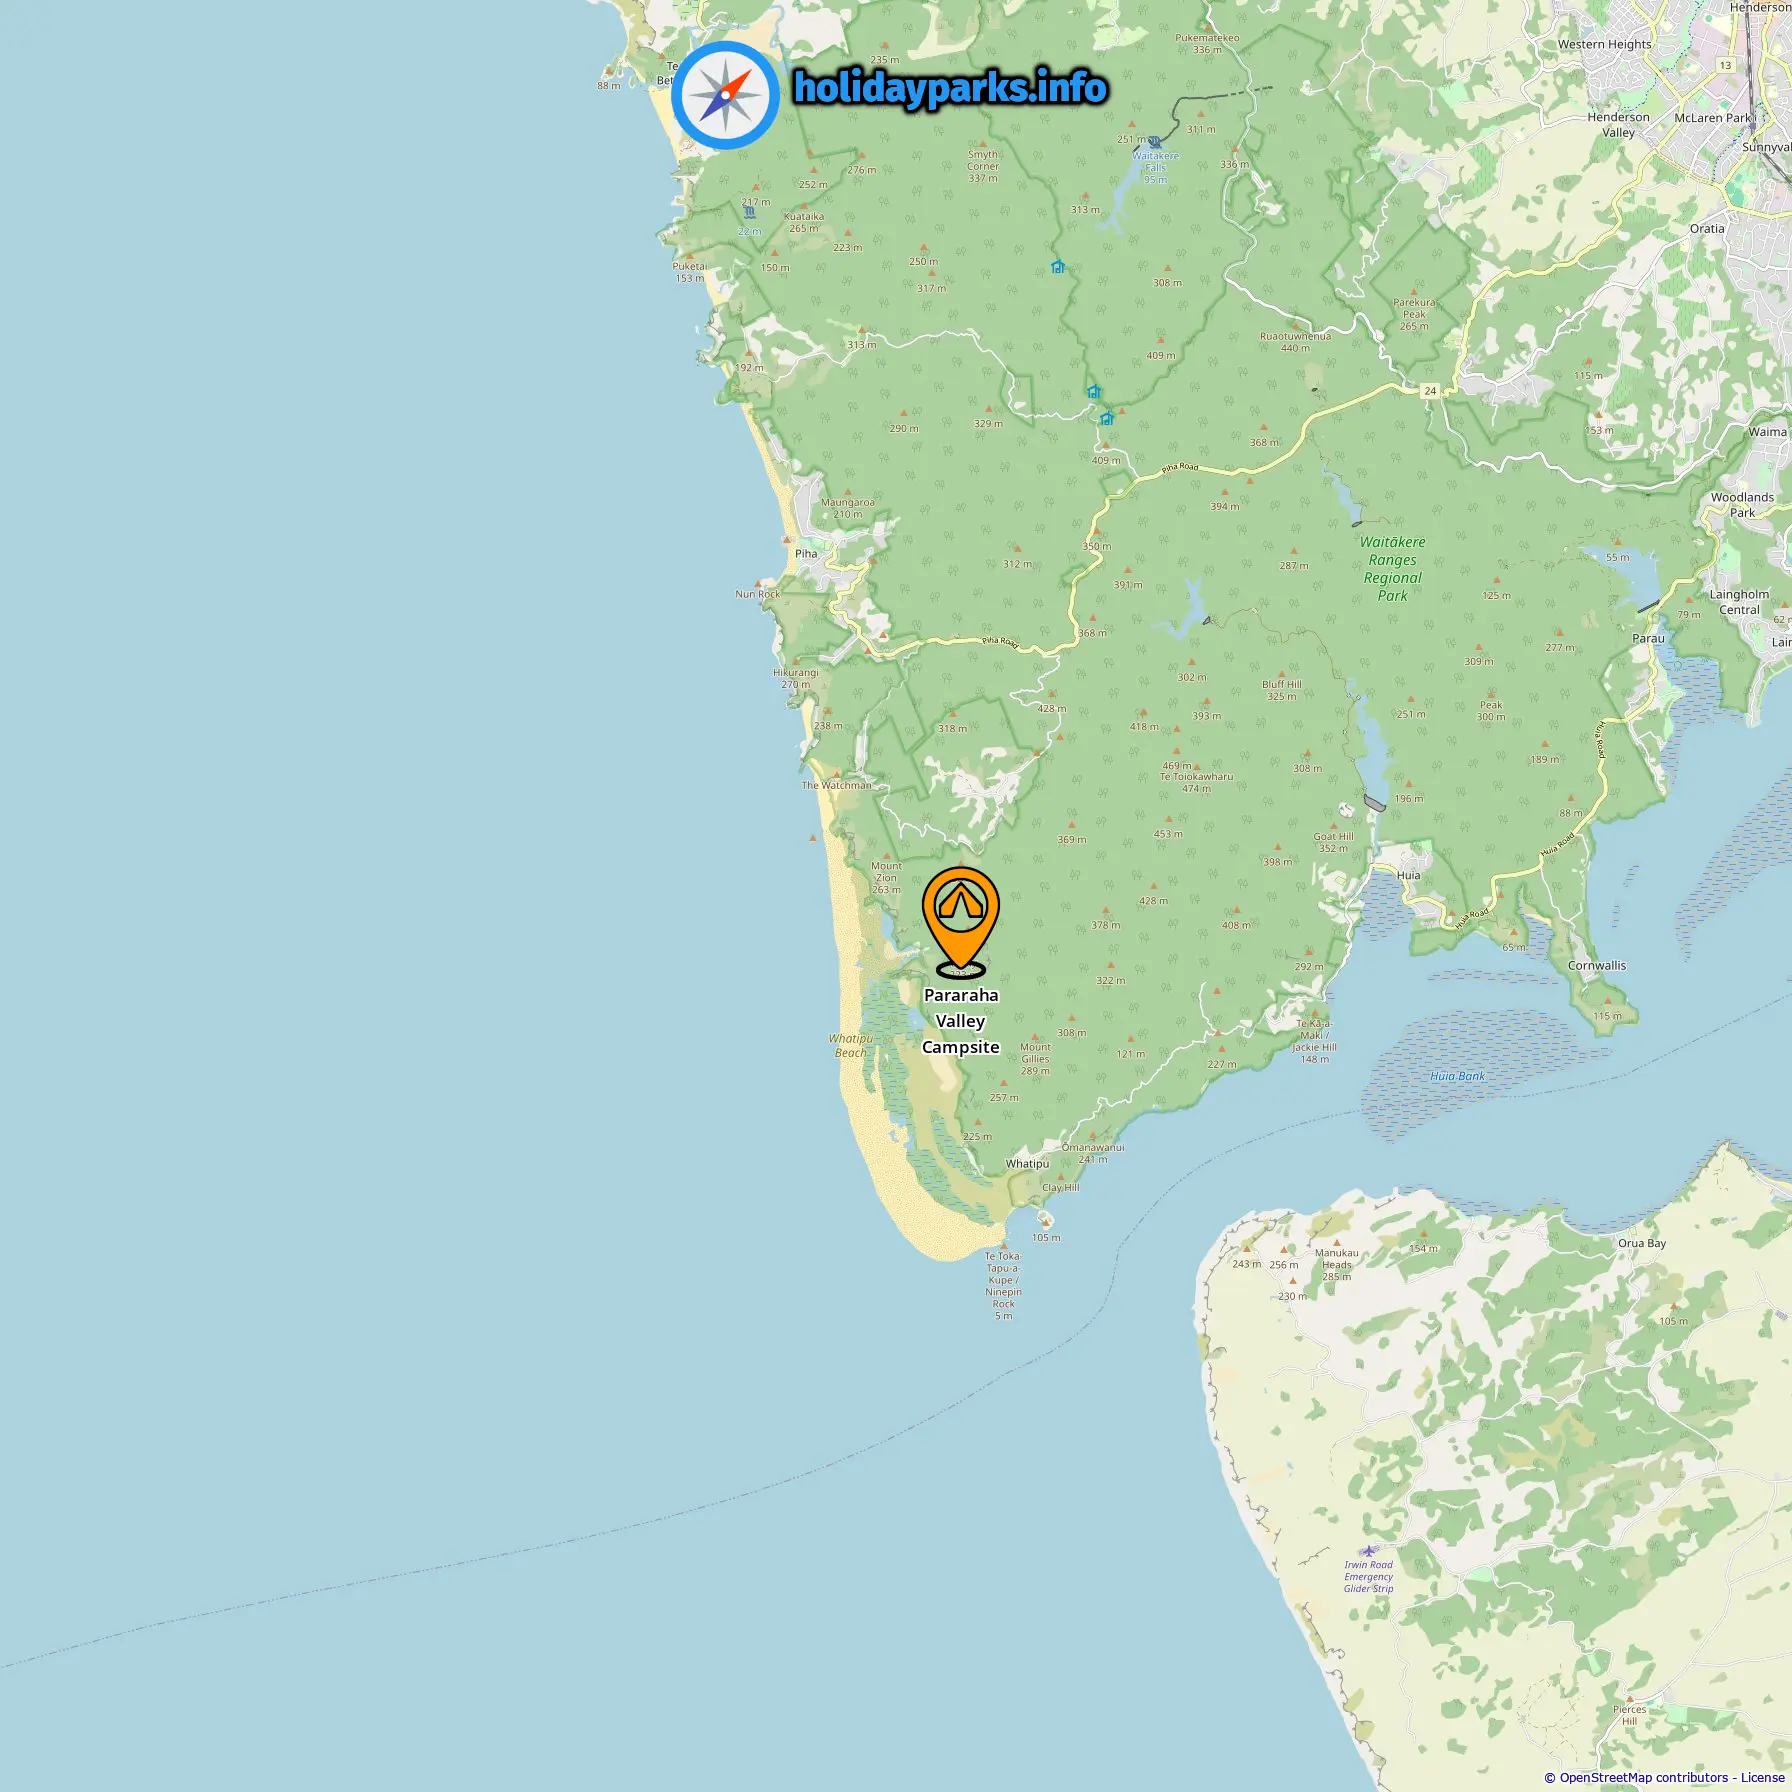Click the airplane icon at Irwin Road Glider Strip

(1369, 1551)
